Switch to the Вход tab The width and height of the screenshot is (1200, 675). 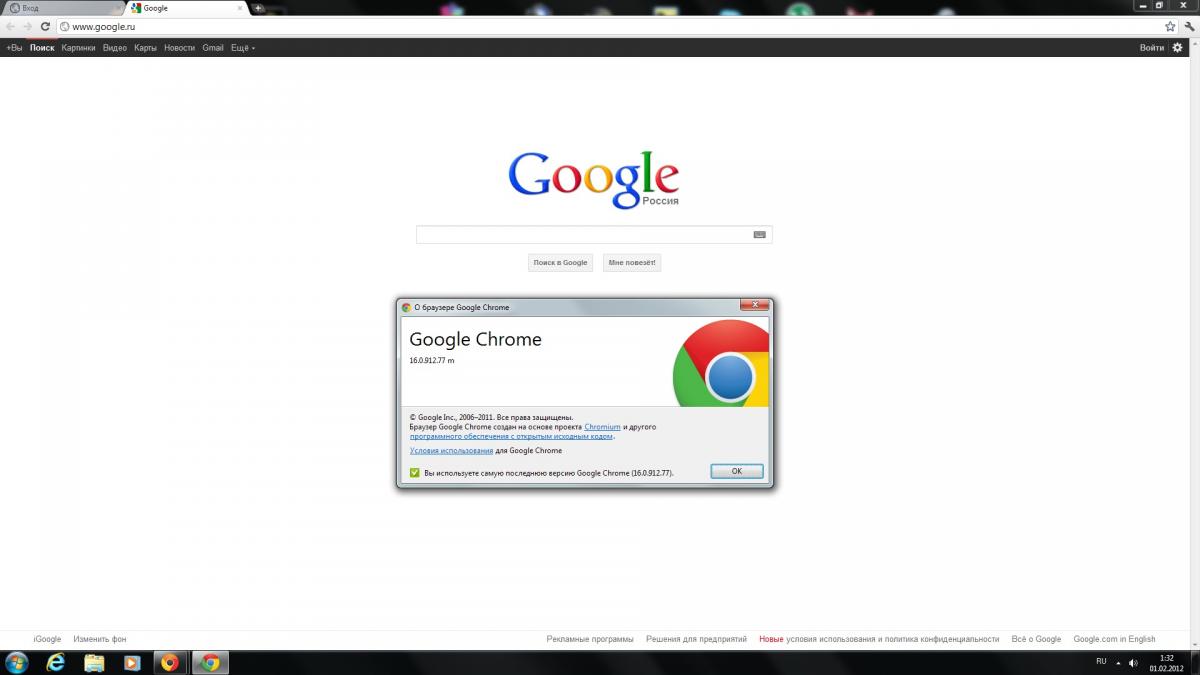60,8
